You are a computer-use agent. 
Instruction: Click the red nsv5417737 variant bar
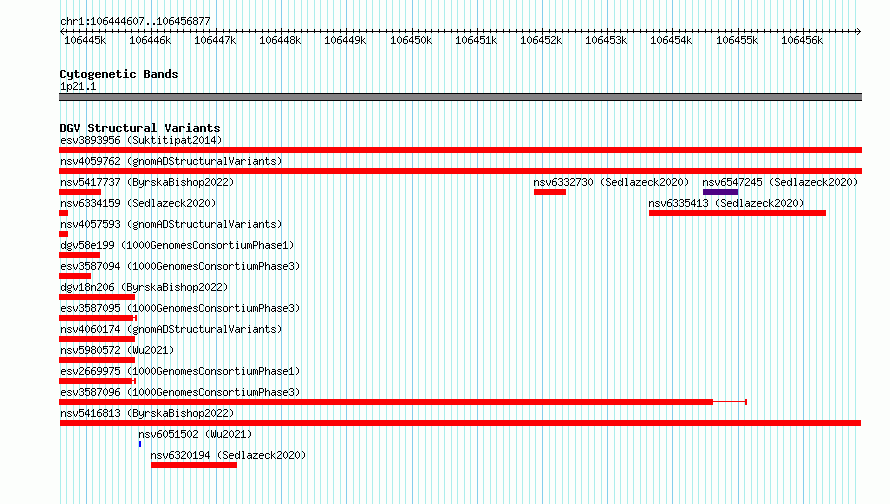[80, 192]
